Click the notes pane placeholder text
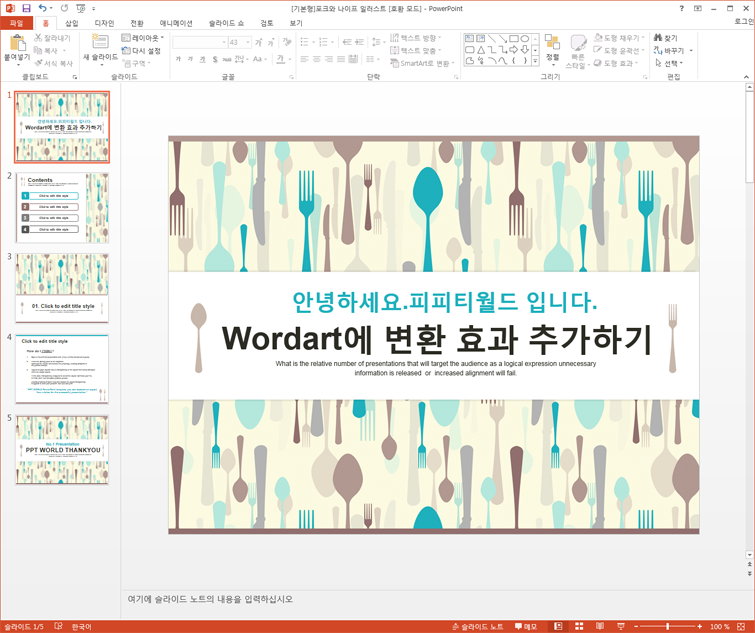Image resolution: width=755 pixels, height=633 pixels. [210, 599]
